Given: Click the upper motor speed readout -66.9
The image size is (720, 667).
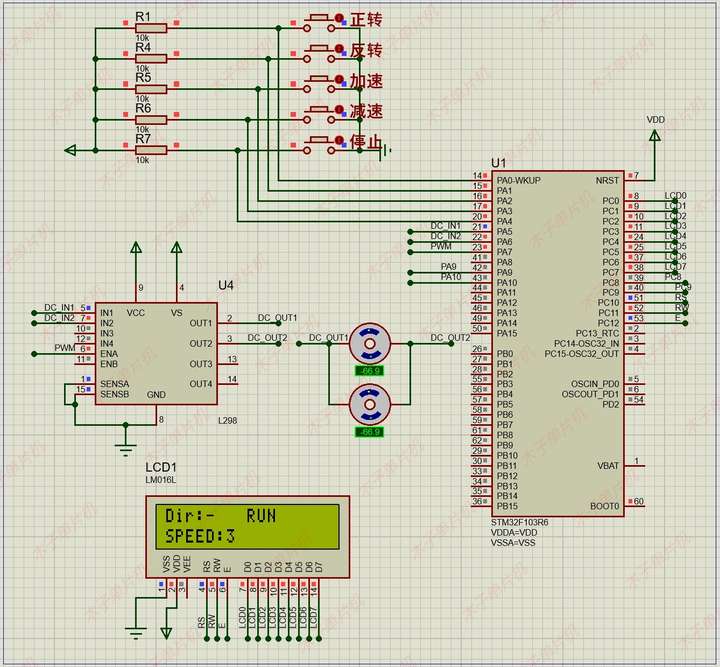Looking at the screenshot, I should (x=370, y=371).
